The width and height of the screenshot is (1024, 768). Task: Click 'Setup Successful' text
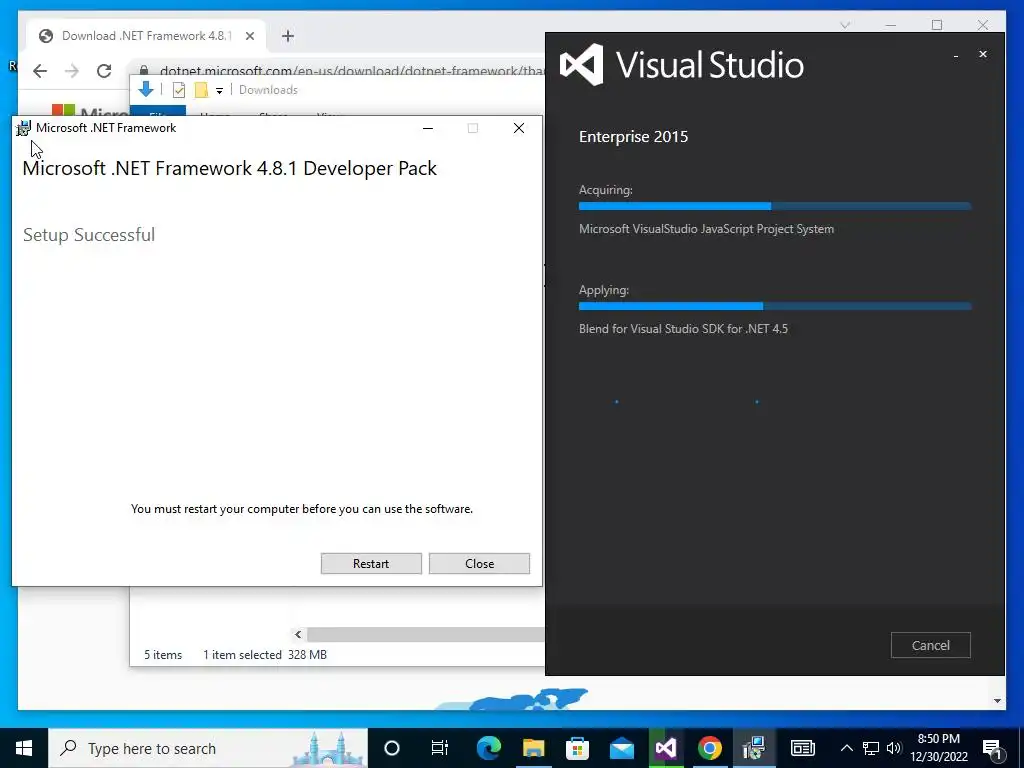click(x=89, y=235)
